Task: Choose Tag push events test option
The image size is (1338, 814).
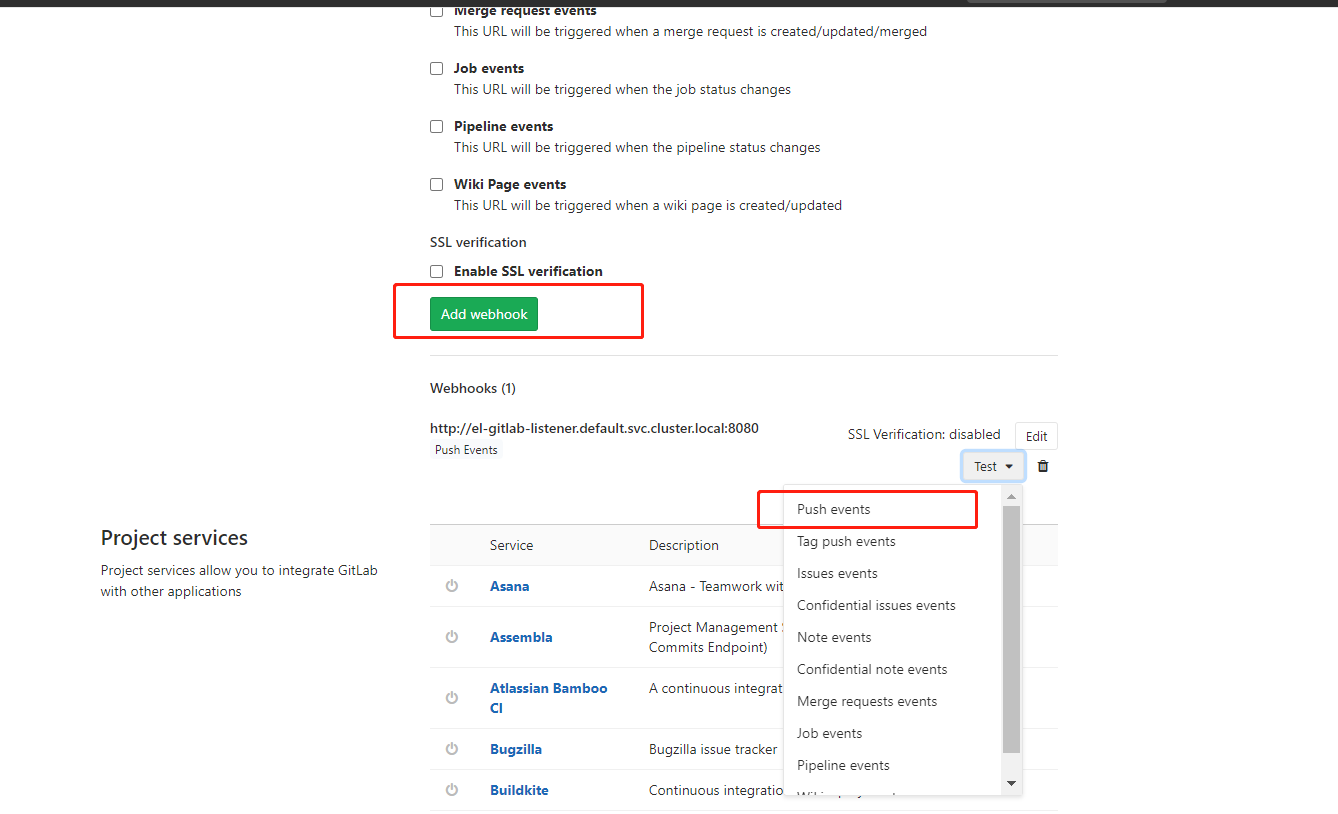Action: pos(846,541)
